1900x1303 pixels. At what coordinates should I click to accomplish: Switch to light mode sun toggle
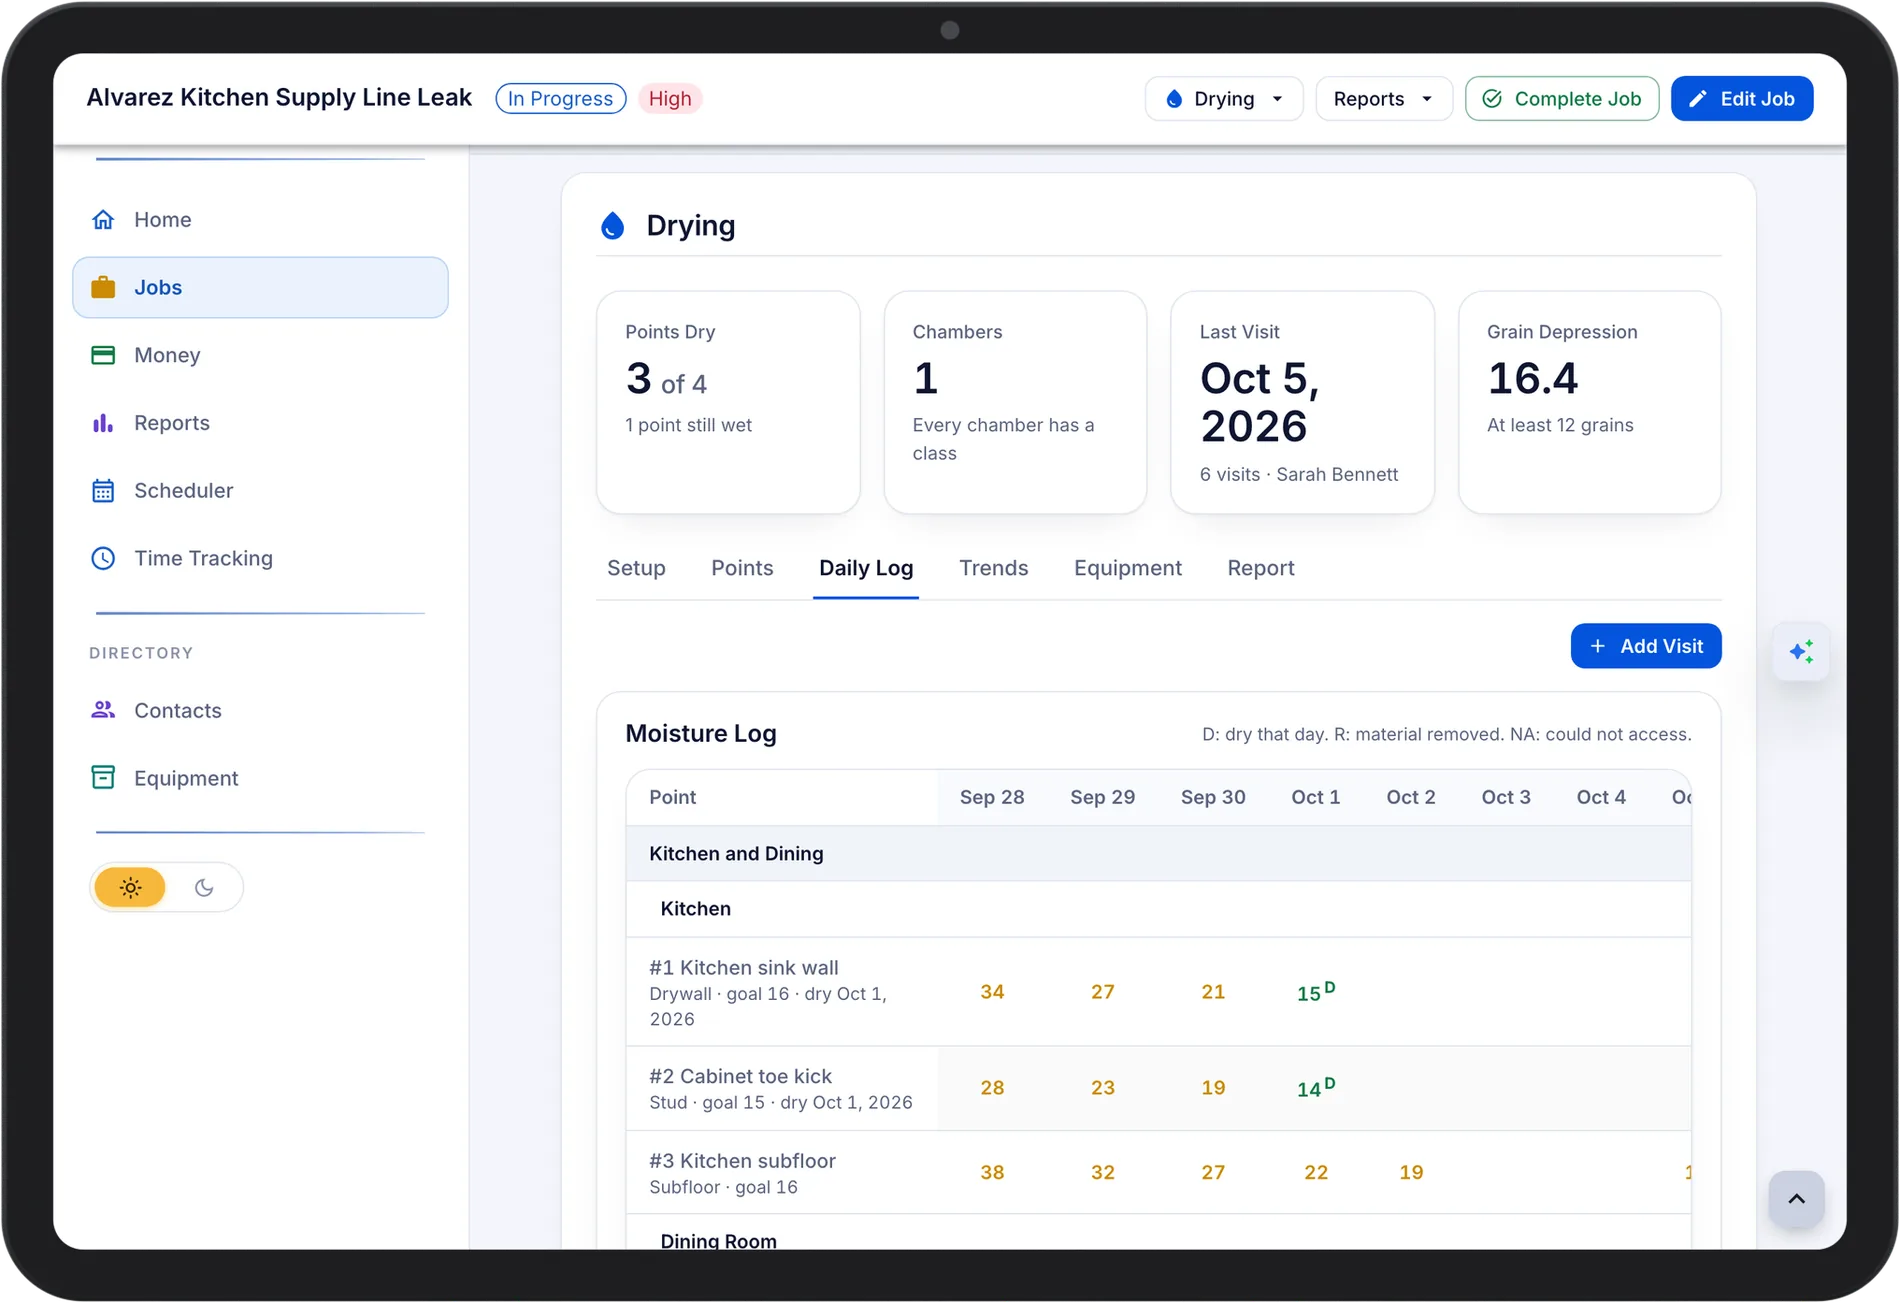point(130,887)
